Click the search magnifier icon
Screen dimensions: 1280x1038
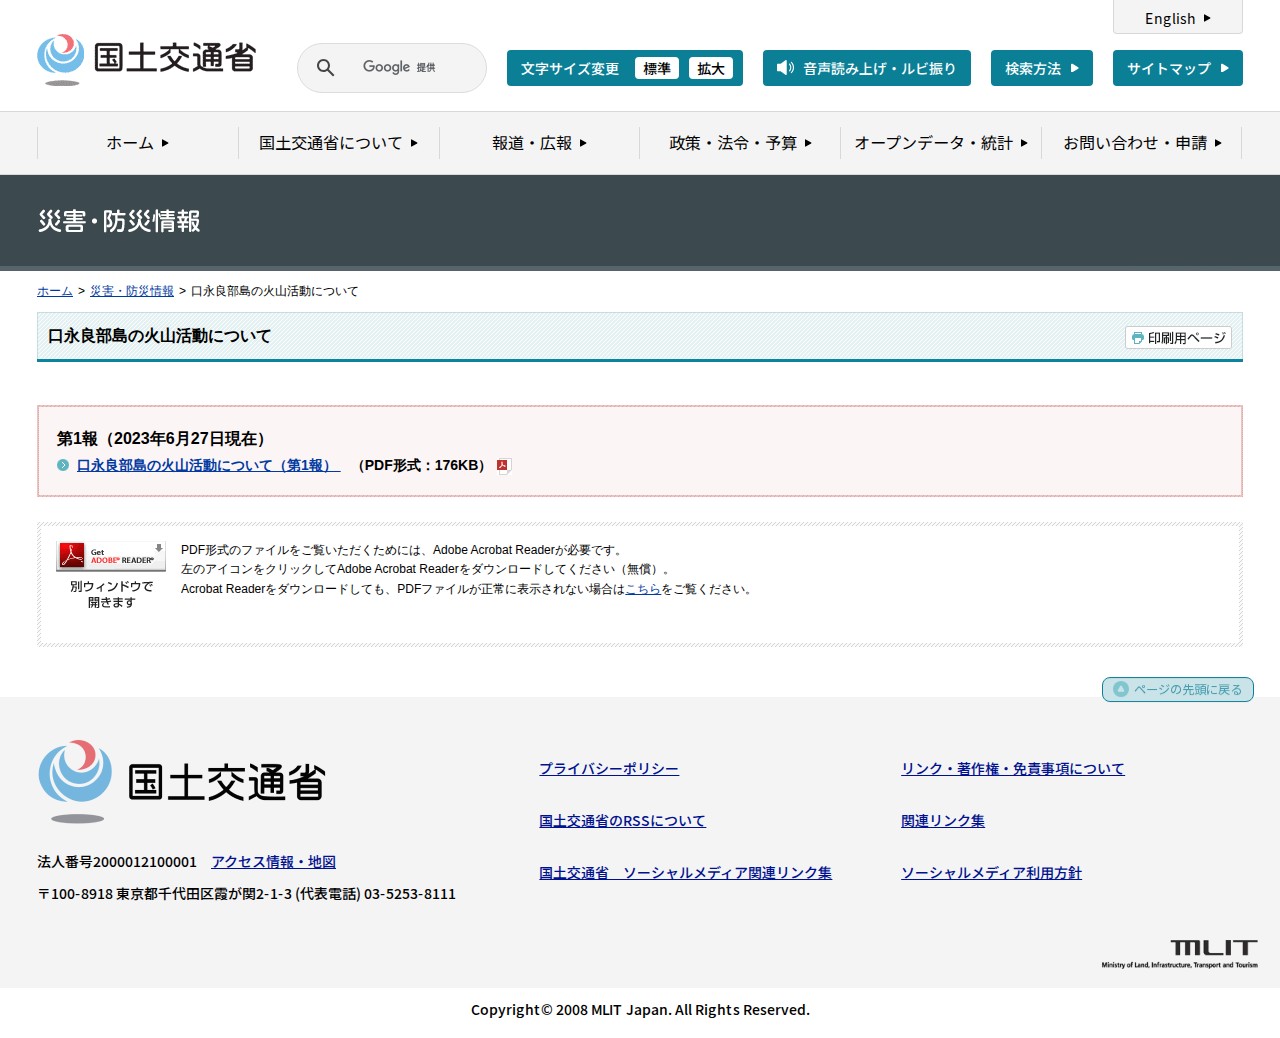(x=325, y=68)
